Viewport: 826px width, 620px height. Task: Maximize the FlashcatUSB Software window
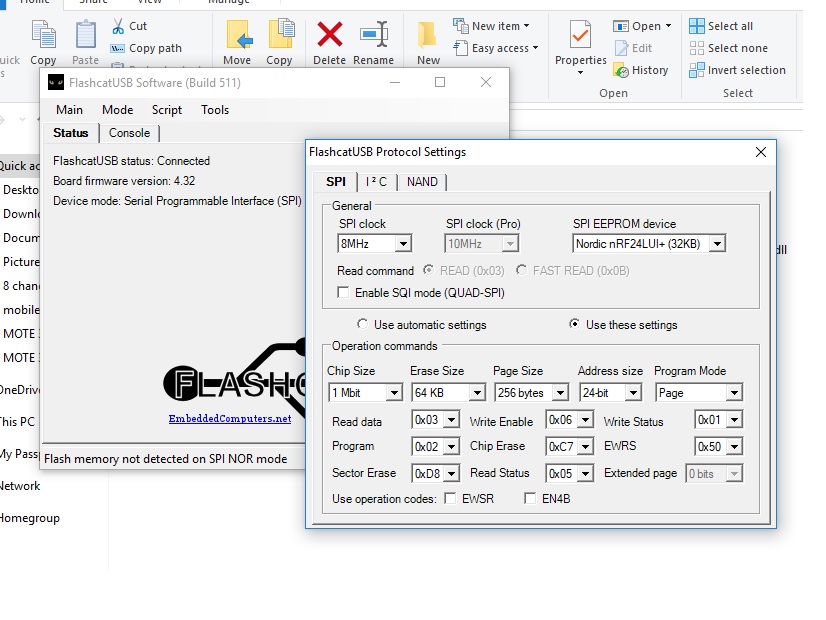[440, 82]
